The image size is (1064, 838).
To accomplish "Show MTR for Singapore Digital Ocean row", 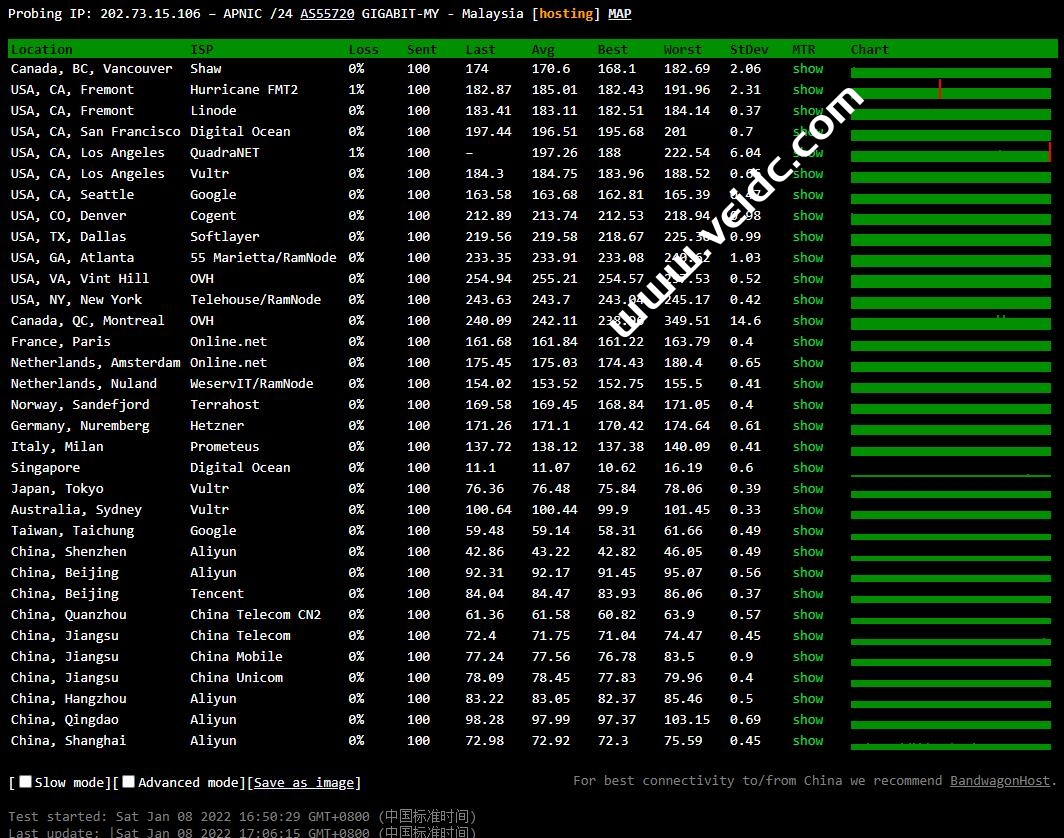I will (x=808, y=468).
